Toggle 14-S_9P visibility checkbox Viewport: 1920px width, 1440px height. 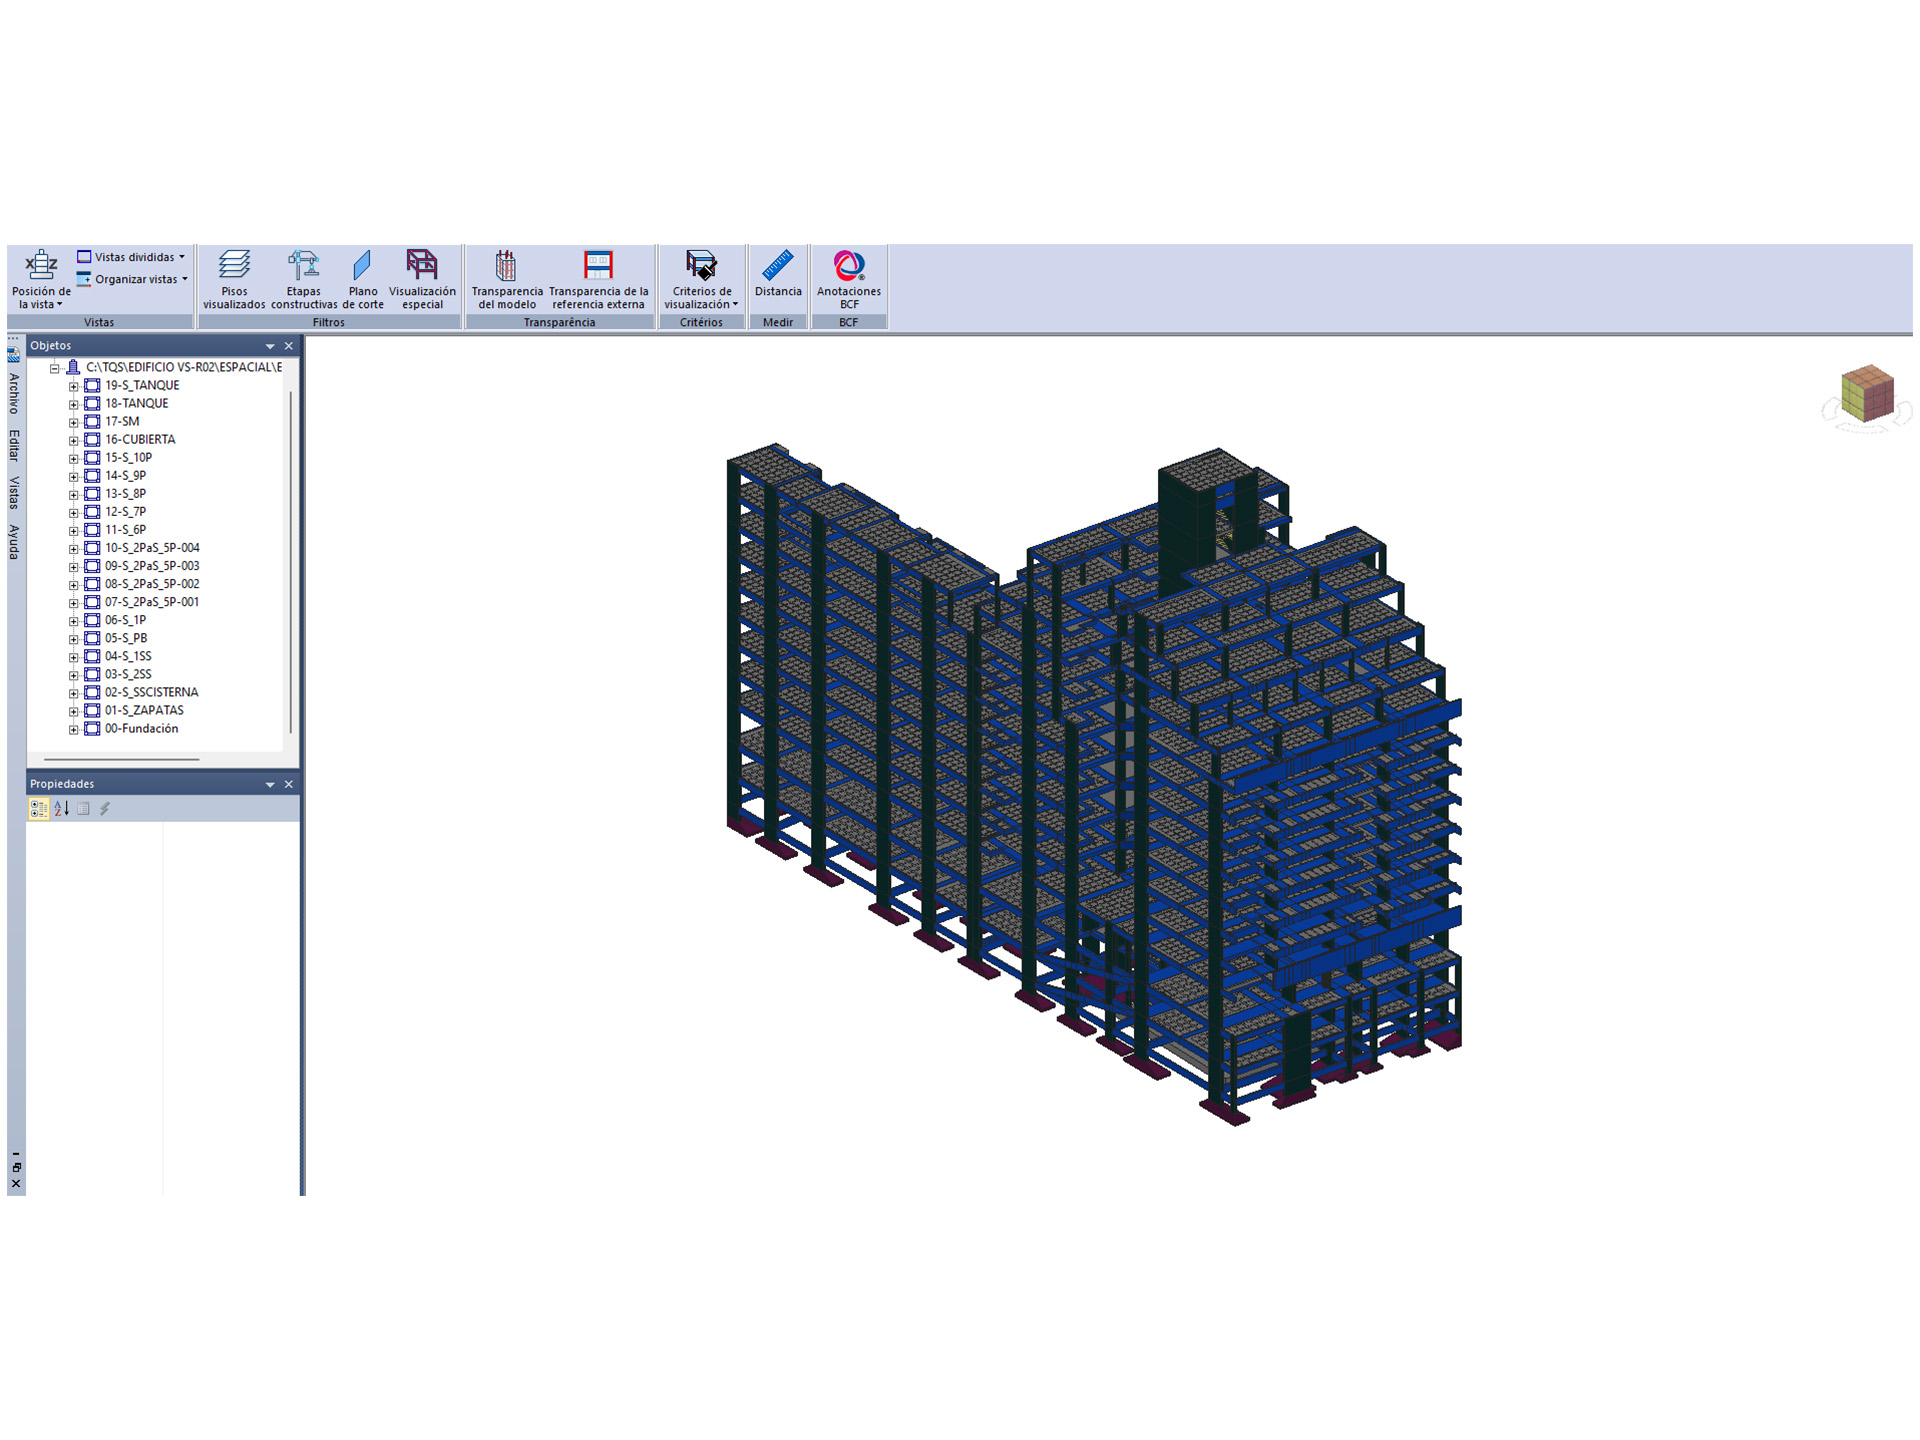point(92,475)
